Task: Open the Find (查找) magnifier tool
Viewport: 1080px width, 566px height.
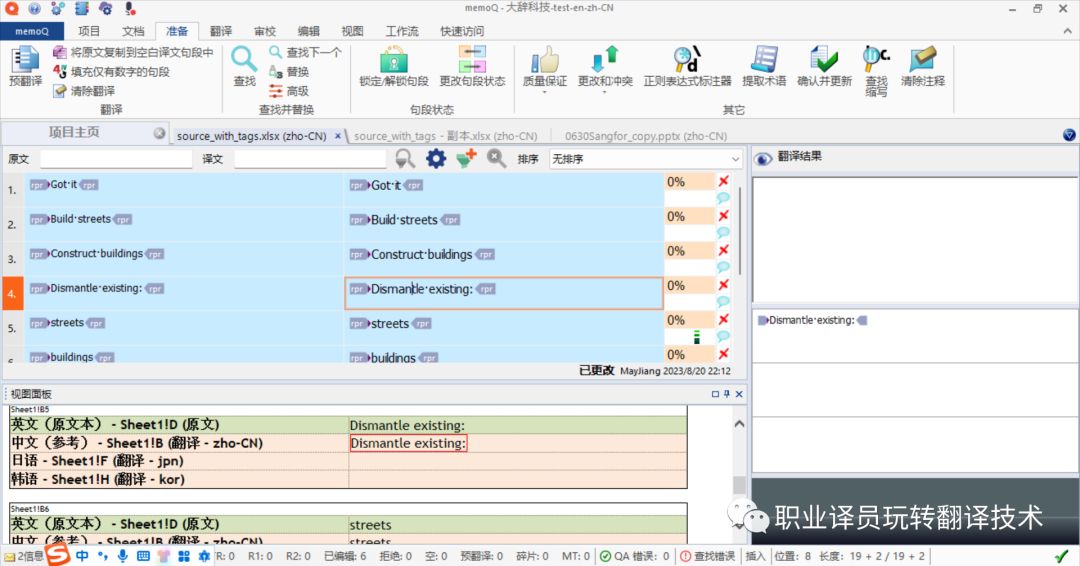Action: point(245,66)
